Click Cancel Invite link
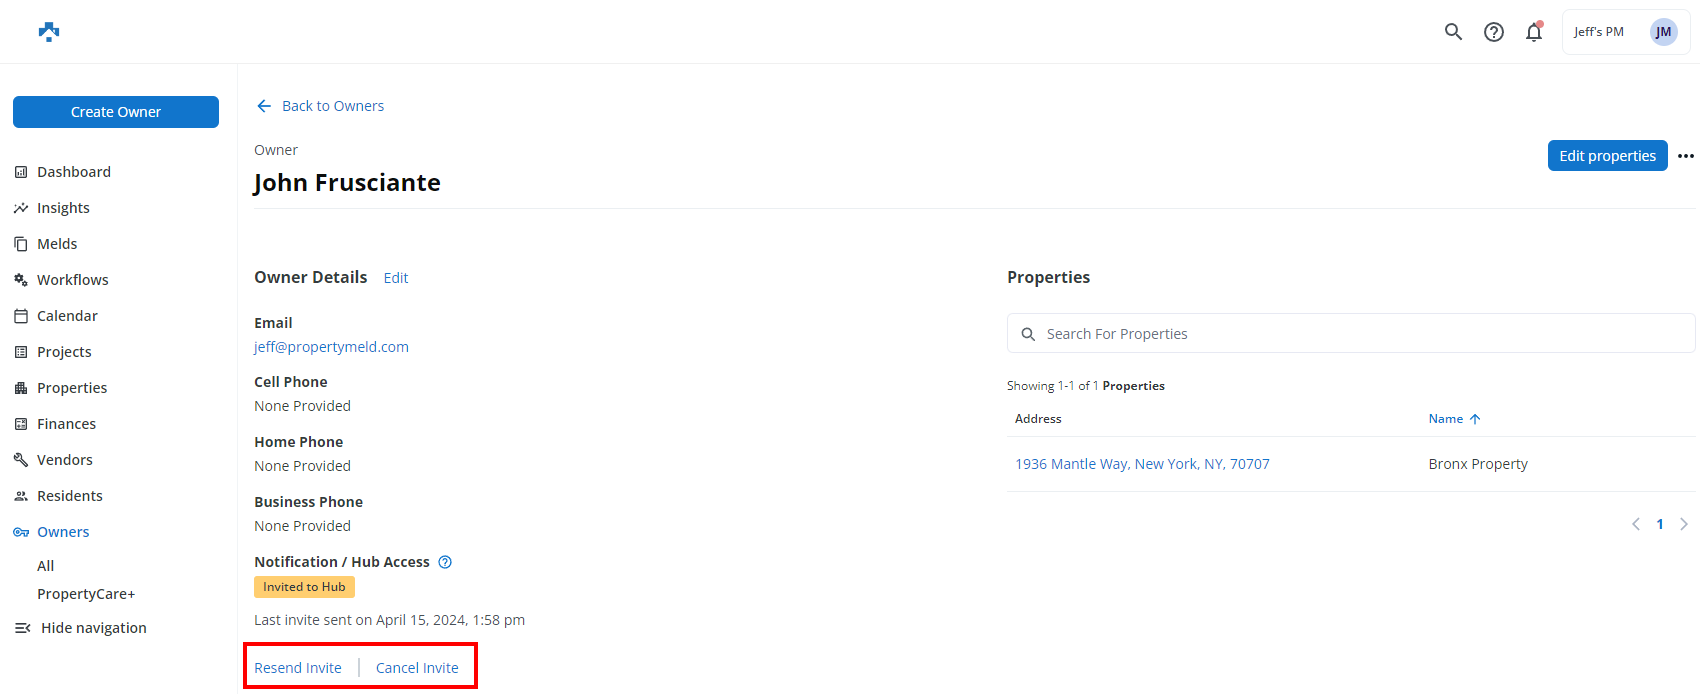The height and width of the screenshot is (694, 1700). [417, 668]
